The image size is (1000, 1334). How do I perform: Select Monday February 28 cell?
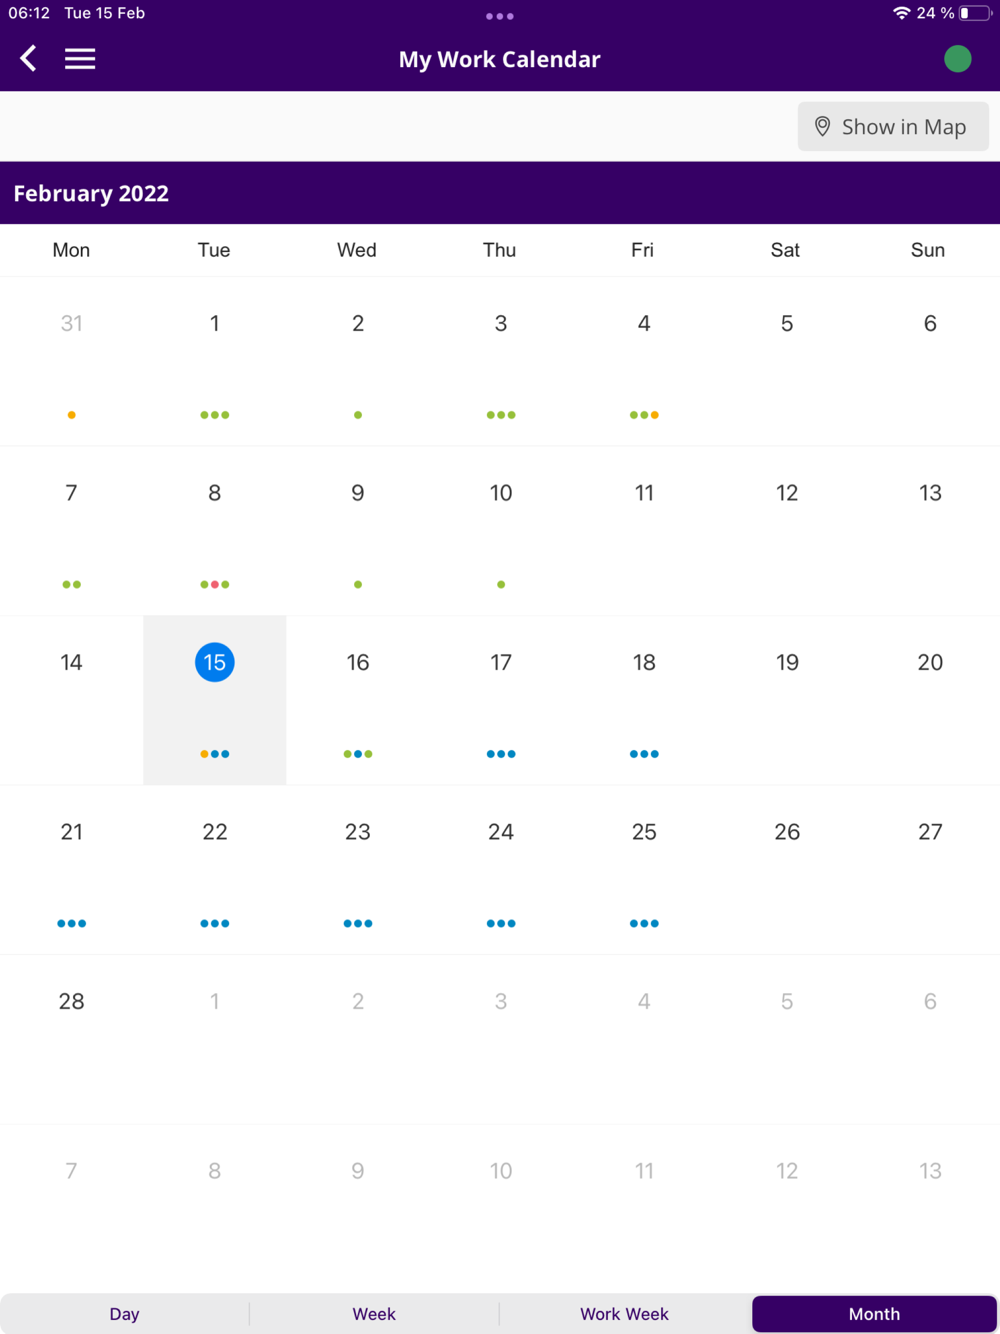pyautogui.click(x=71, y=1039)
